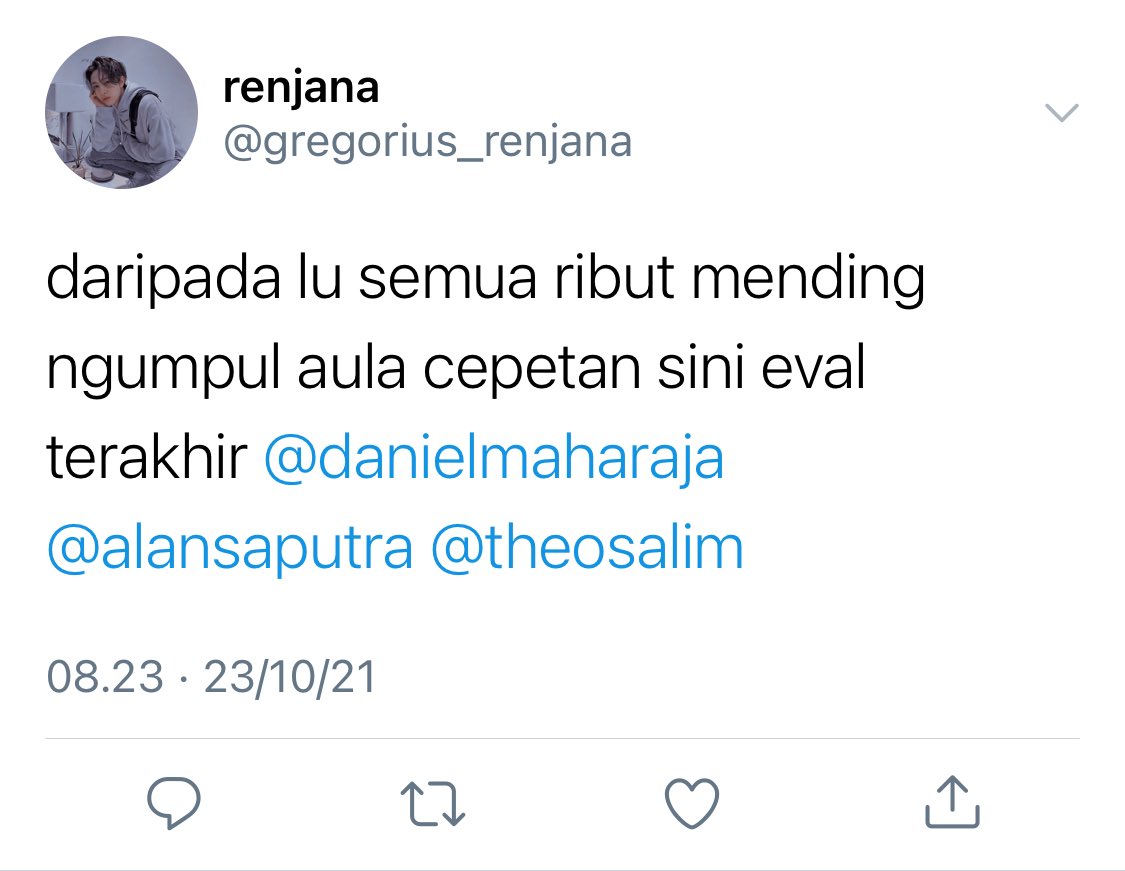Open the @danielmaharaja mention
Screen dimensions: 1125x871
coord(494,458)
